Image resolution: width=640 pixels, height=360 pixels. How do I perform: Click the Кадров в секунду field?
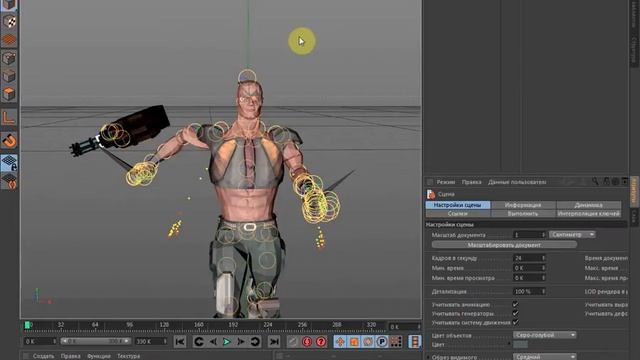click(x=529, y=258)
